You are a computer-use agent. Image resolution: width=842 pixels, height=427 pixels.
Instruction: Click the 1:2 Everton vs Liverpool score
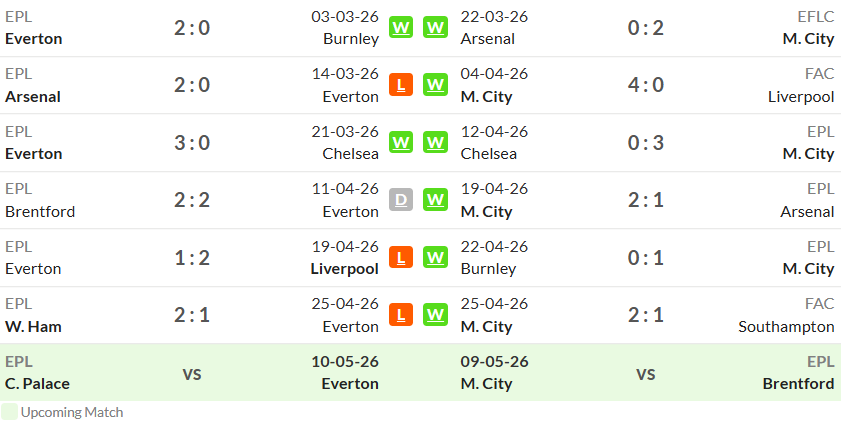(192, 258)
